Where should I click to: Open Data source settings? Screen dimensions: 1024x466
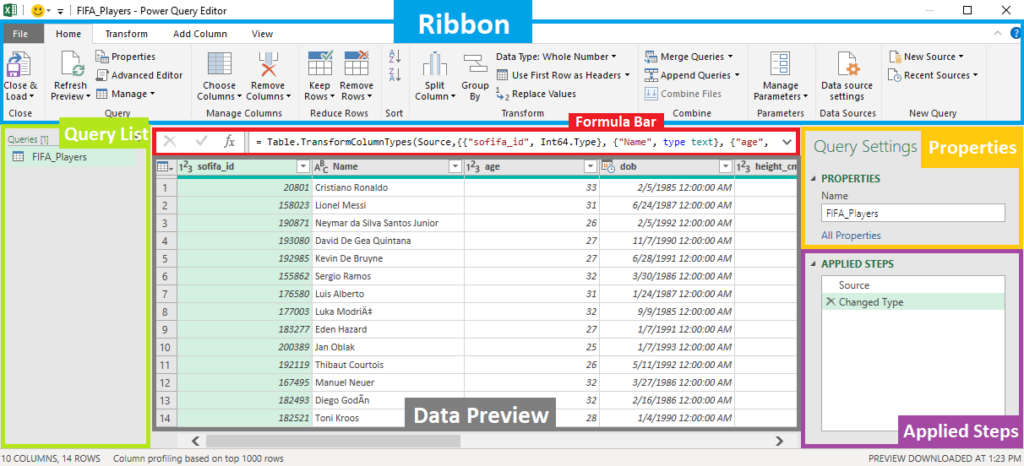[847, 68]
